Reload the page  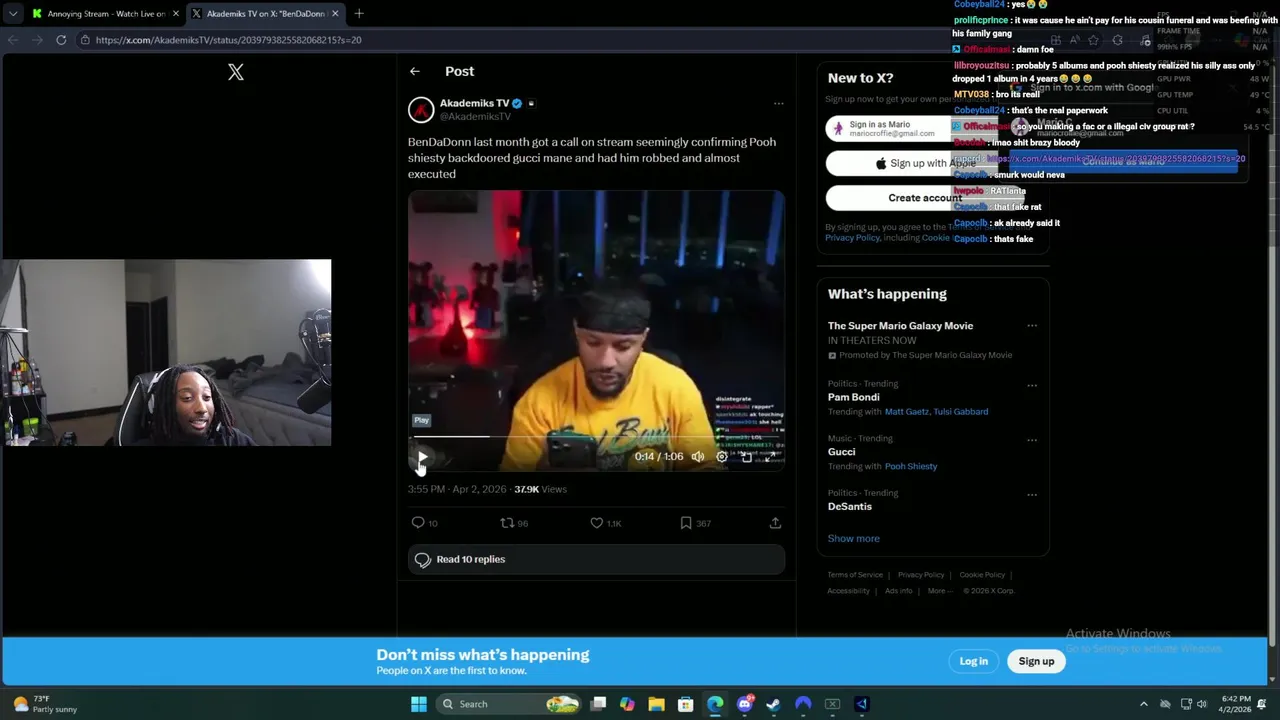[x=61, y=40]
